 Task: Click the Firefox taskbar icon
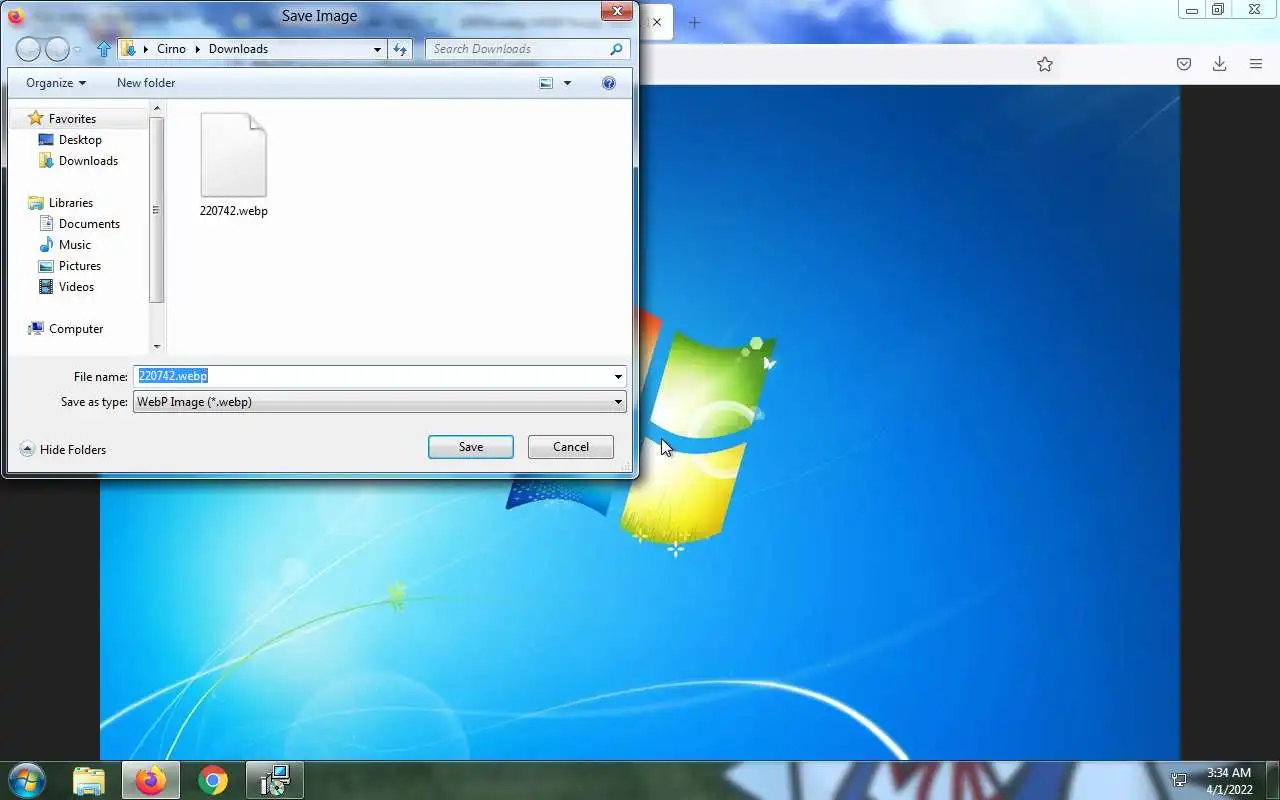pos(151,780)
